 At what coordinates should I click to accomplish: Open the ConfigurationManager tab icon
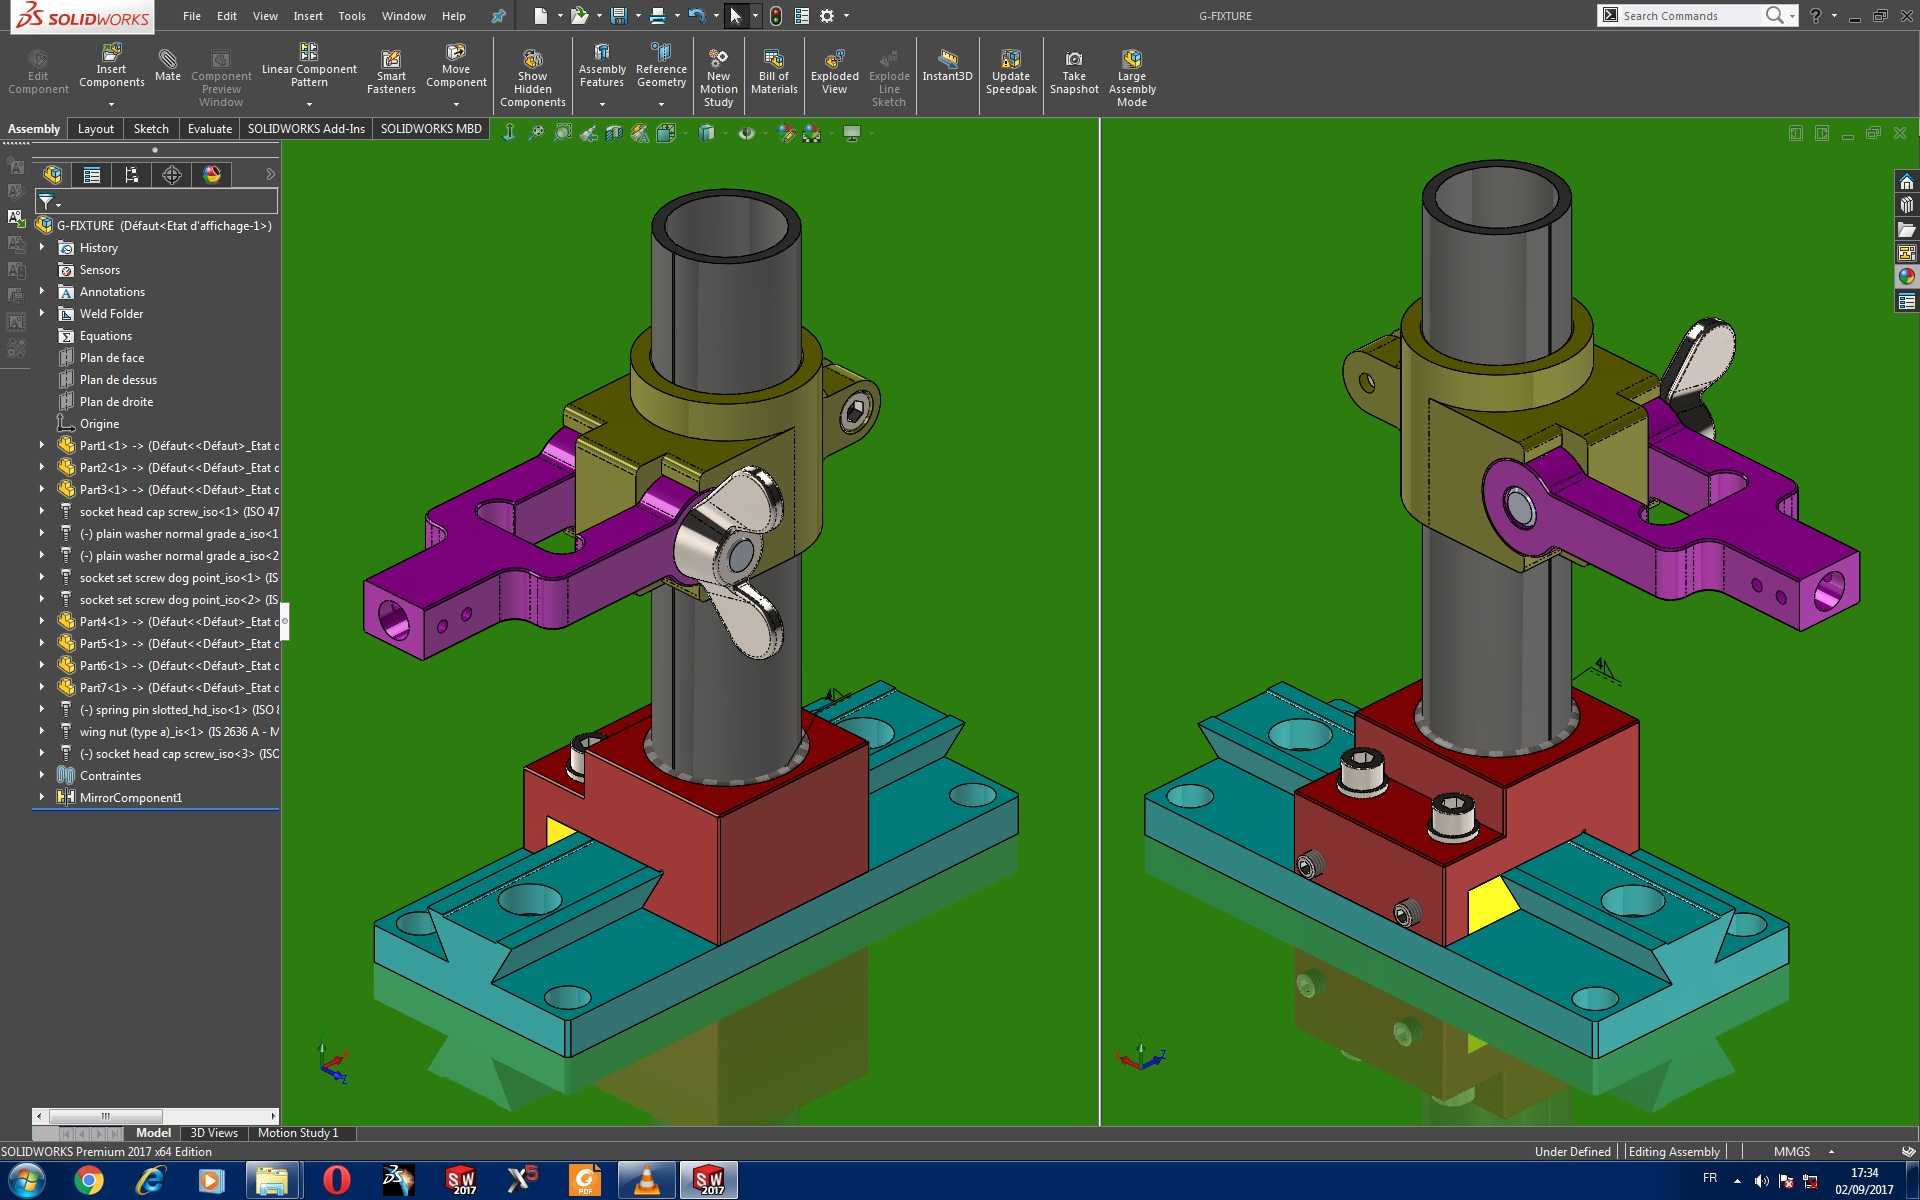click(x=131, y=175)
